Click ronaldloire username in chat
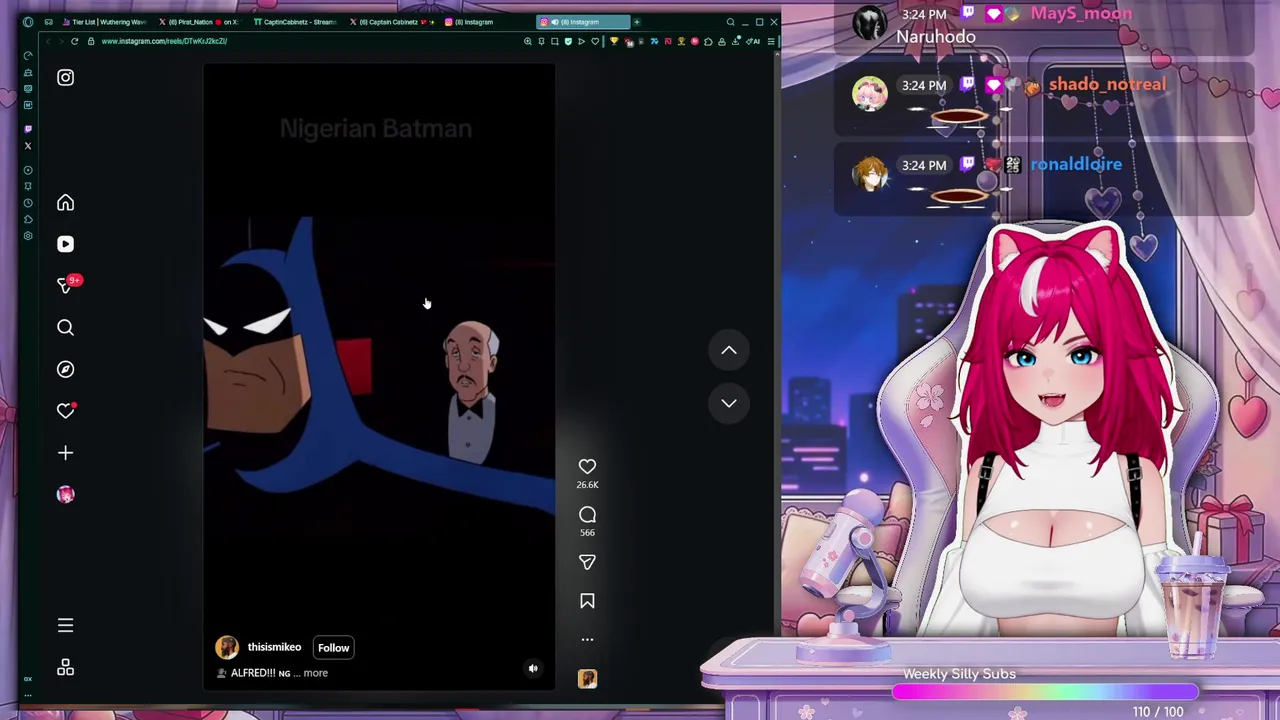The image size is (1280, 720). pyautogui.click(x=1076, y=165)
